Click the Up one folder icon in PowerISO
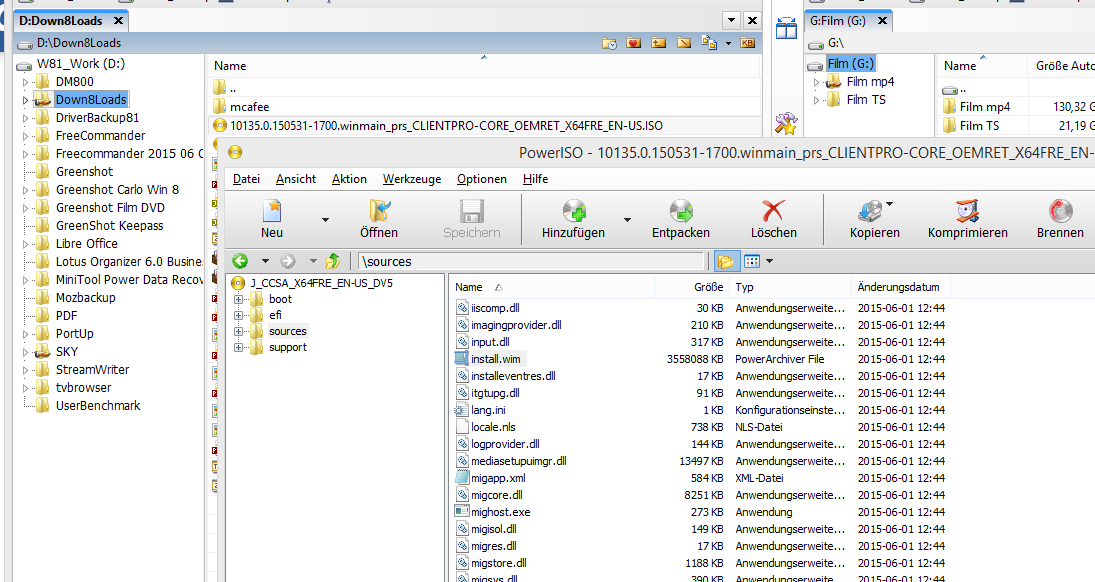Screen dimensions: 1095x582 (333, 261)
